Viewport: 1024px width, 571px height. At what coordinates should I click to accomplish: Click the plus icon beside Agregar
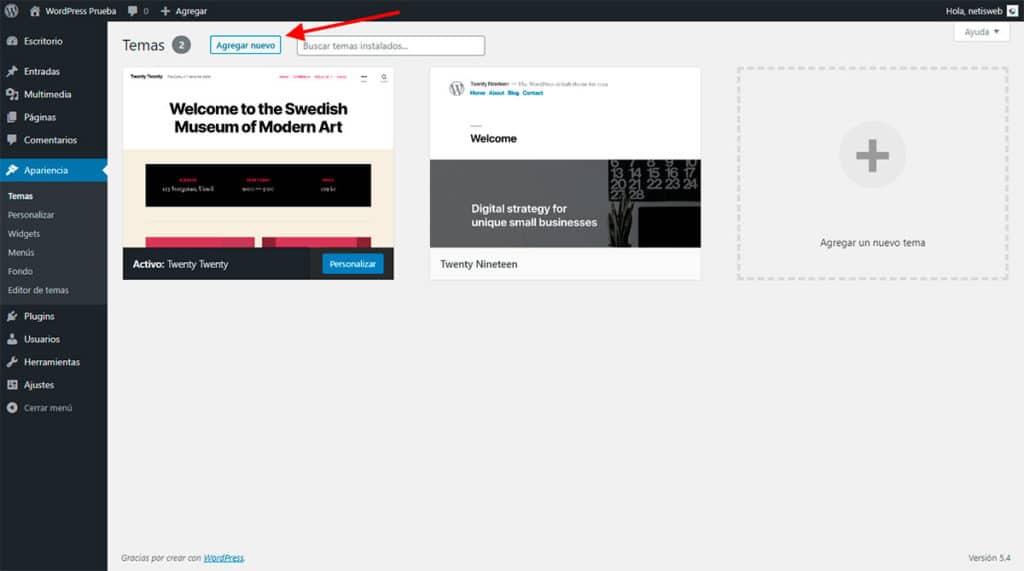(165, 10)
